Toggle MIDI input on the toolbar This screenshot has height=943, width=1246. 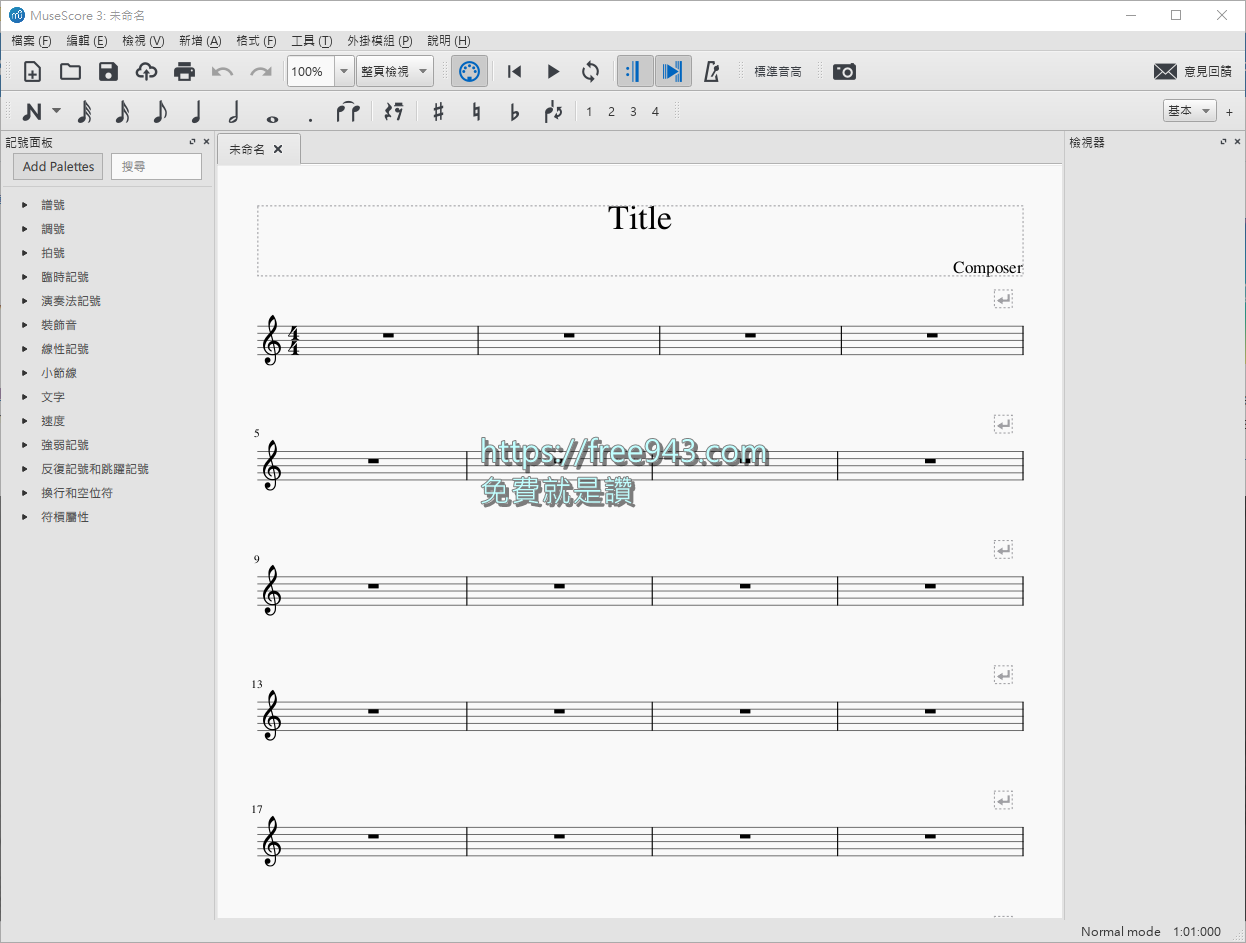[469, 71]
